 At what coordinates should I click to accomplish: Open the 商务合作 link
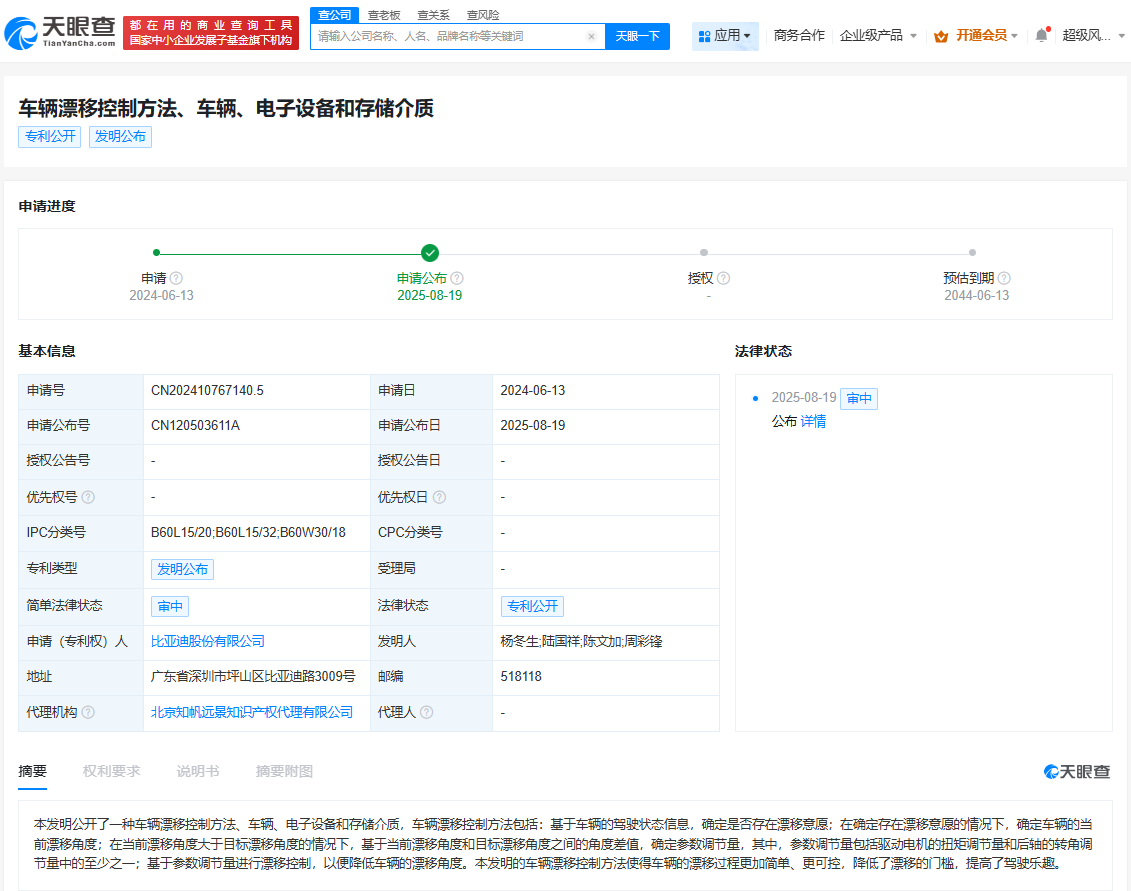coord(798,35)
